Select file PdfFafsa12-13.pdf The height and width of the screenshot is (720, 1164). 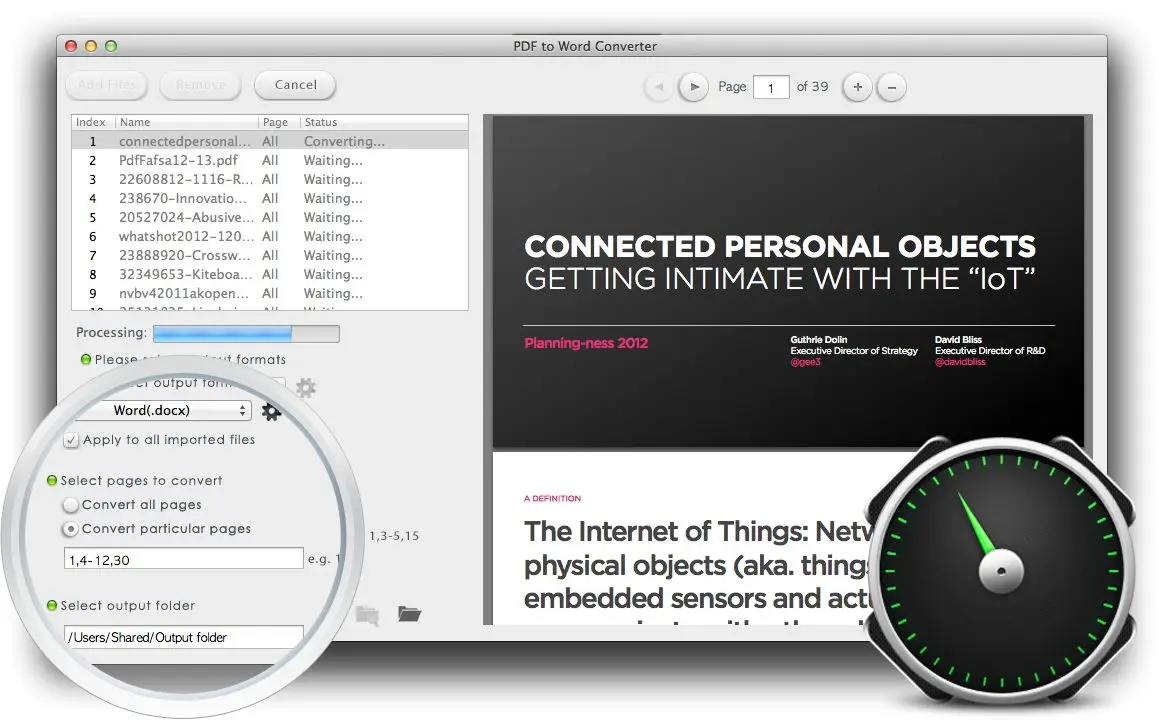(270, 160)
